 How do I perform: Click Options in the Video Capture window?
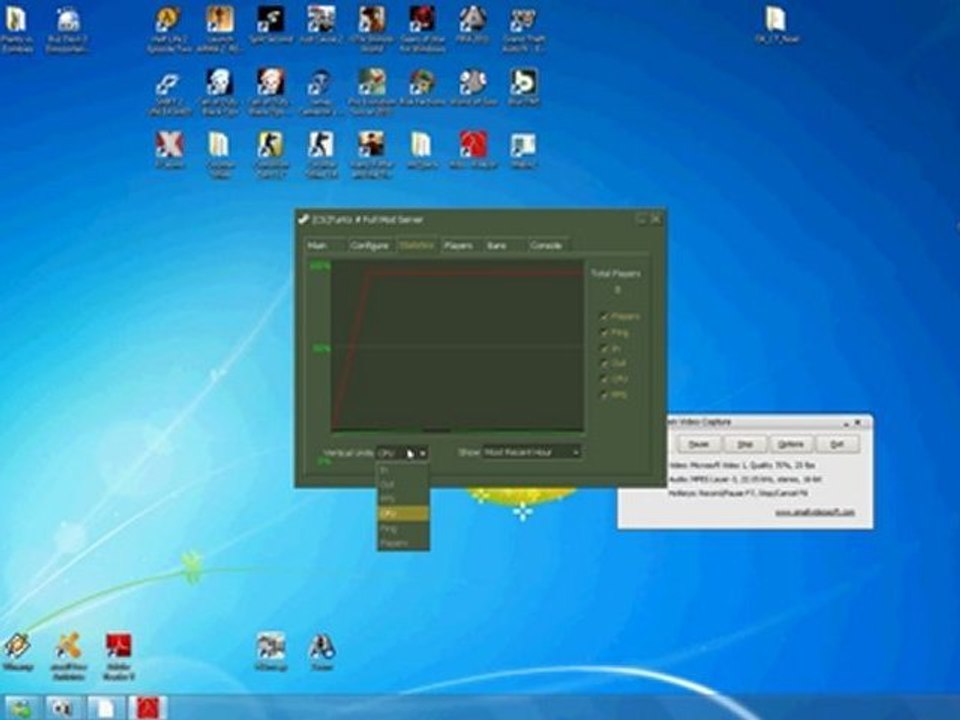(791, 444)
